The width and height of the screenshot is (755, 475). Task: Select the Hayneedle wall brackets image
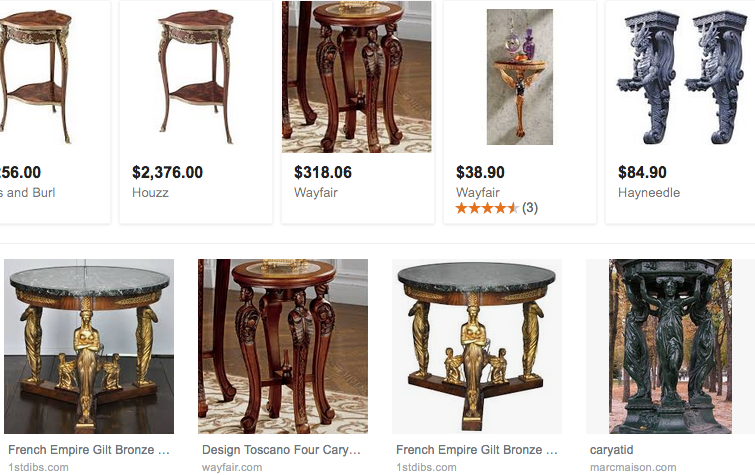(681, 76)
